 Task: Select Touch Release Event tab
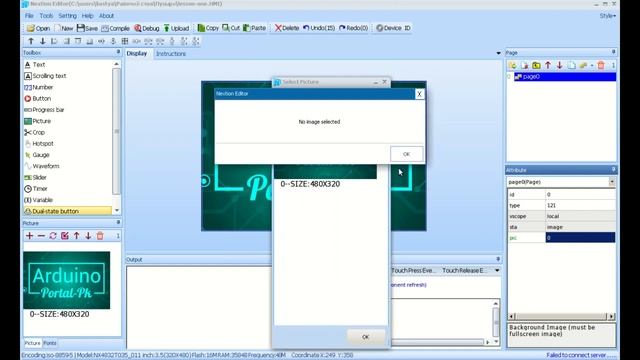(464, 270)
